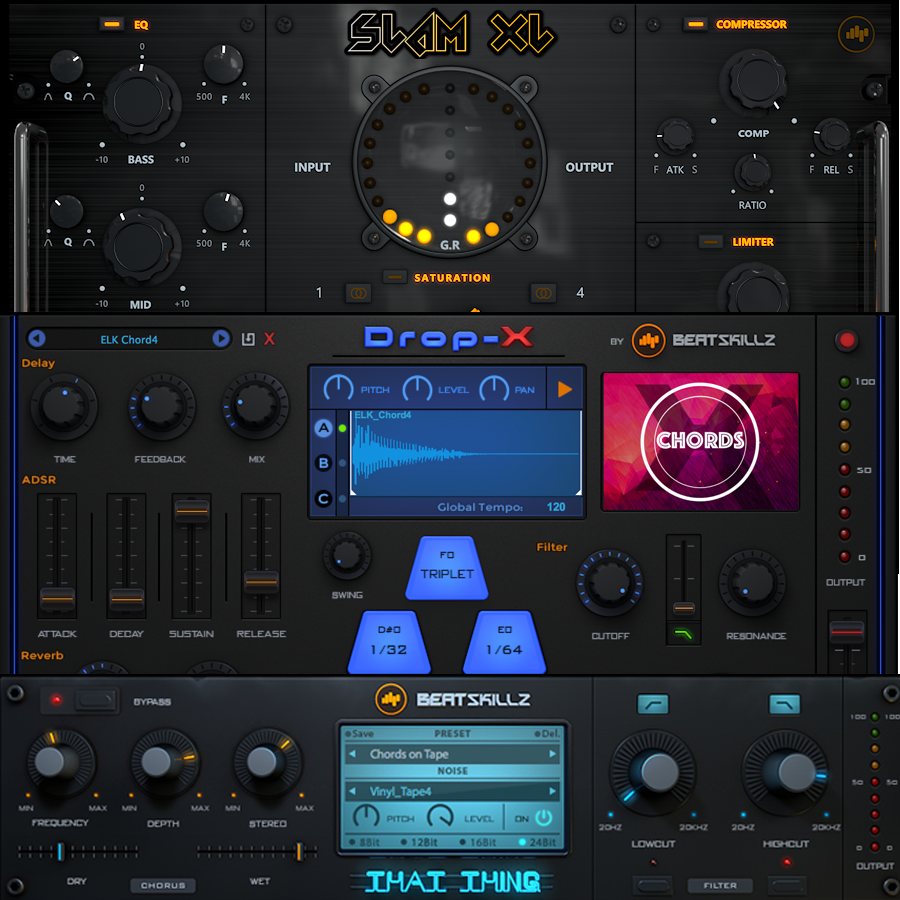
Task: Switch to sample slot B in Drop-X
Action: tap(323, 463)
